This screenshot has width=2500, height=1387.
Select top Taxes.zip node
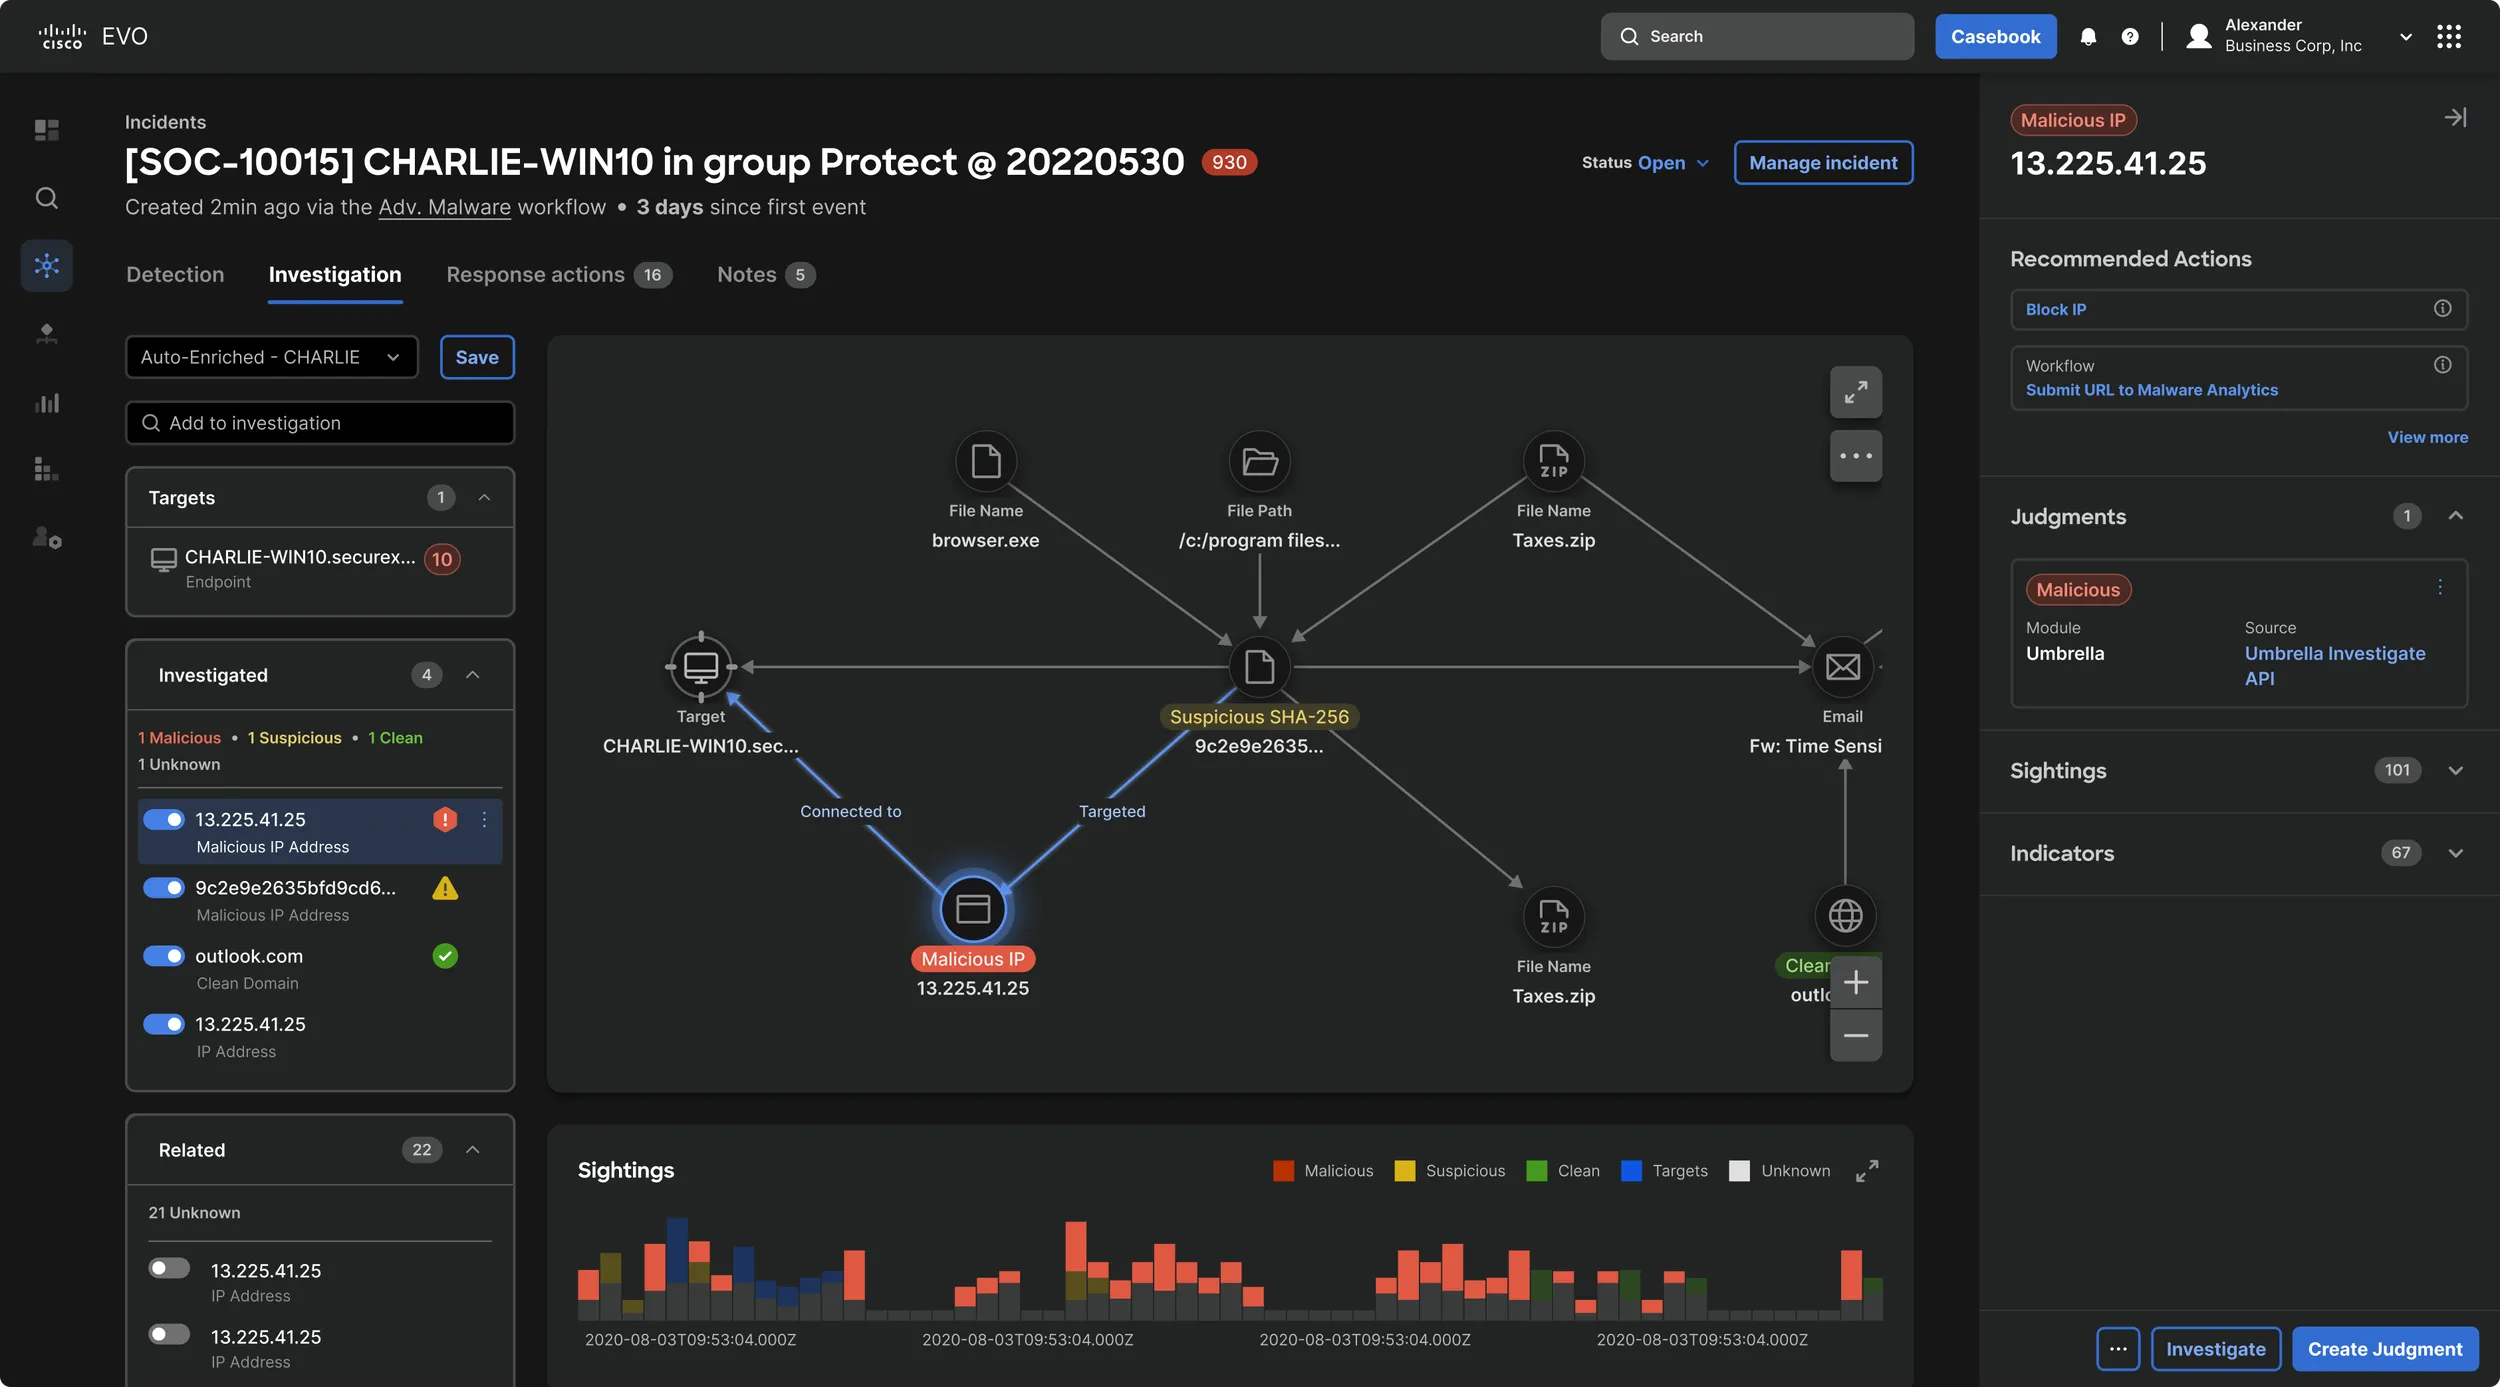click(1553, 461)
